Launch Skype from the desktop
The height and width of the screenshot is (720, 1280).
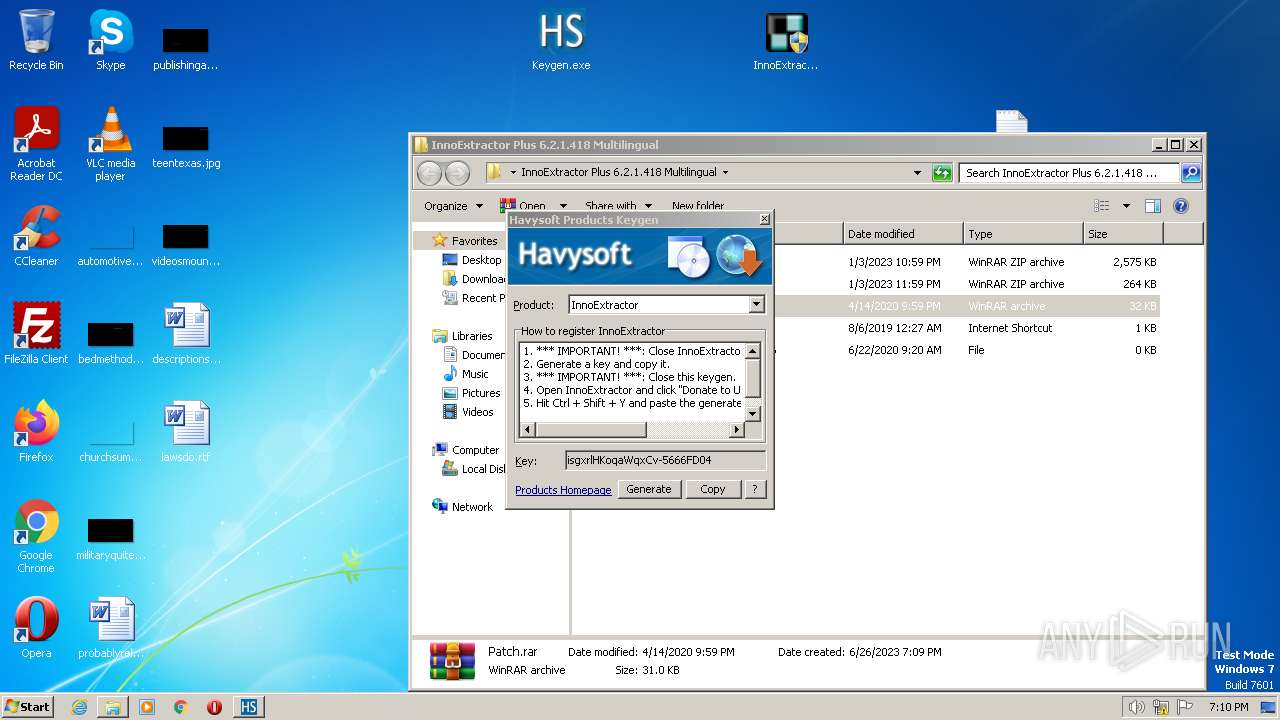[110, 40]
